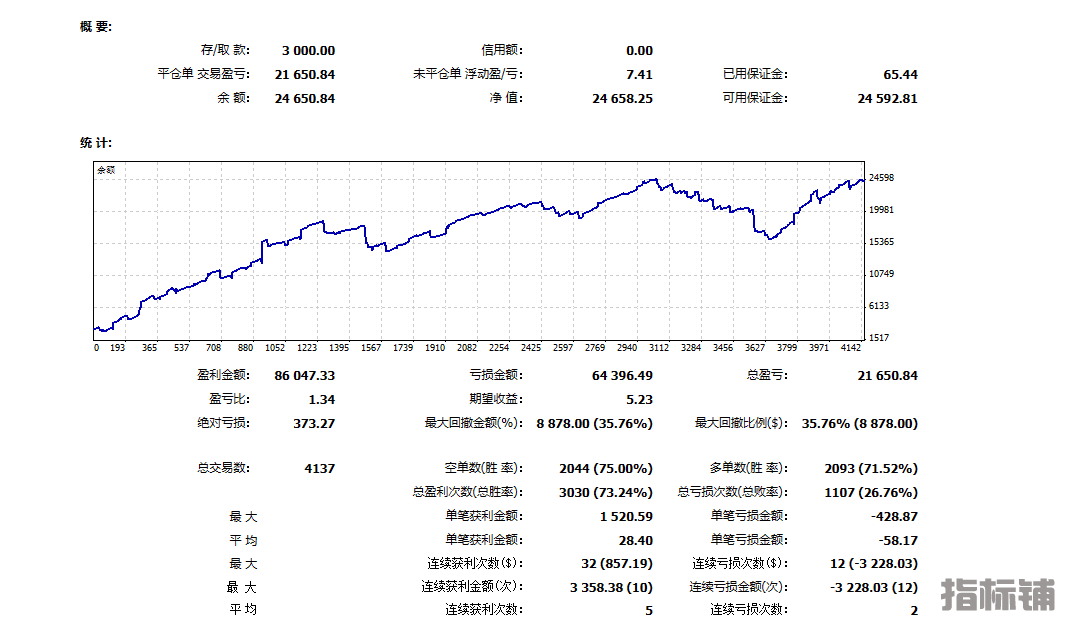Click the 单笔获利金额 maximum value 1 520.59
1069x619 pixels.
coord(626,516)
